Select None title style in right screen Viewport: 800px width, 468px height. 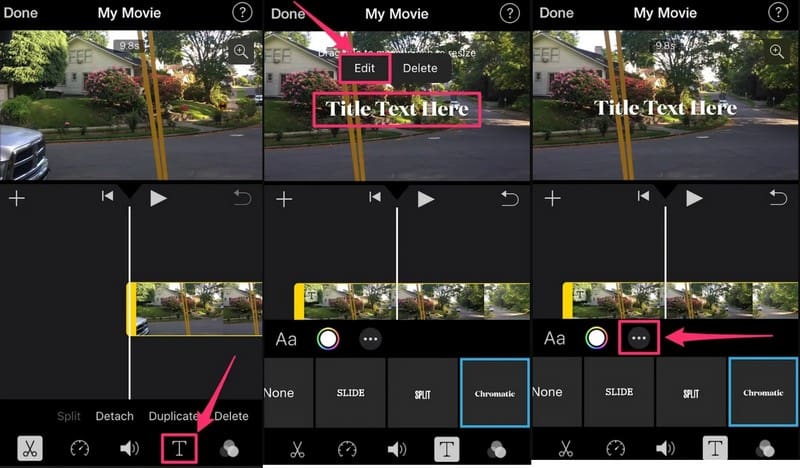(557, 391)
